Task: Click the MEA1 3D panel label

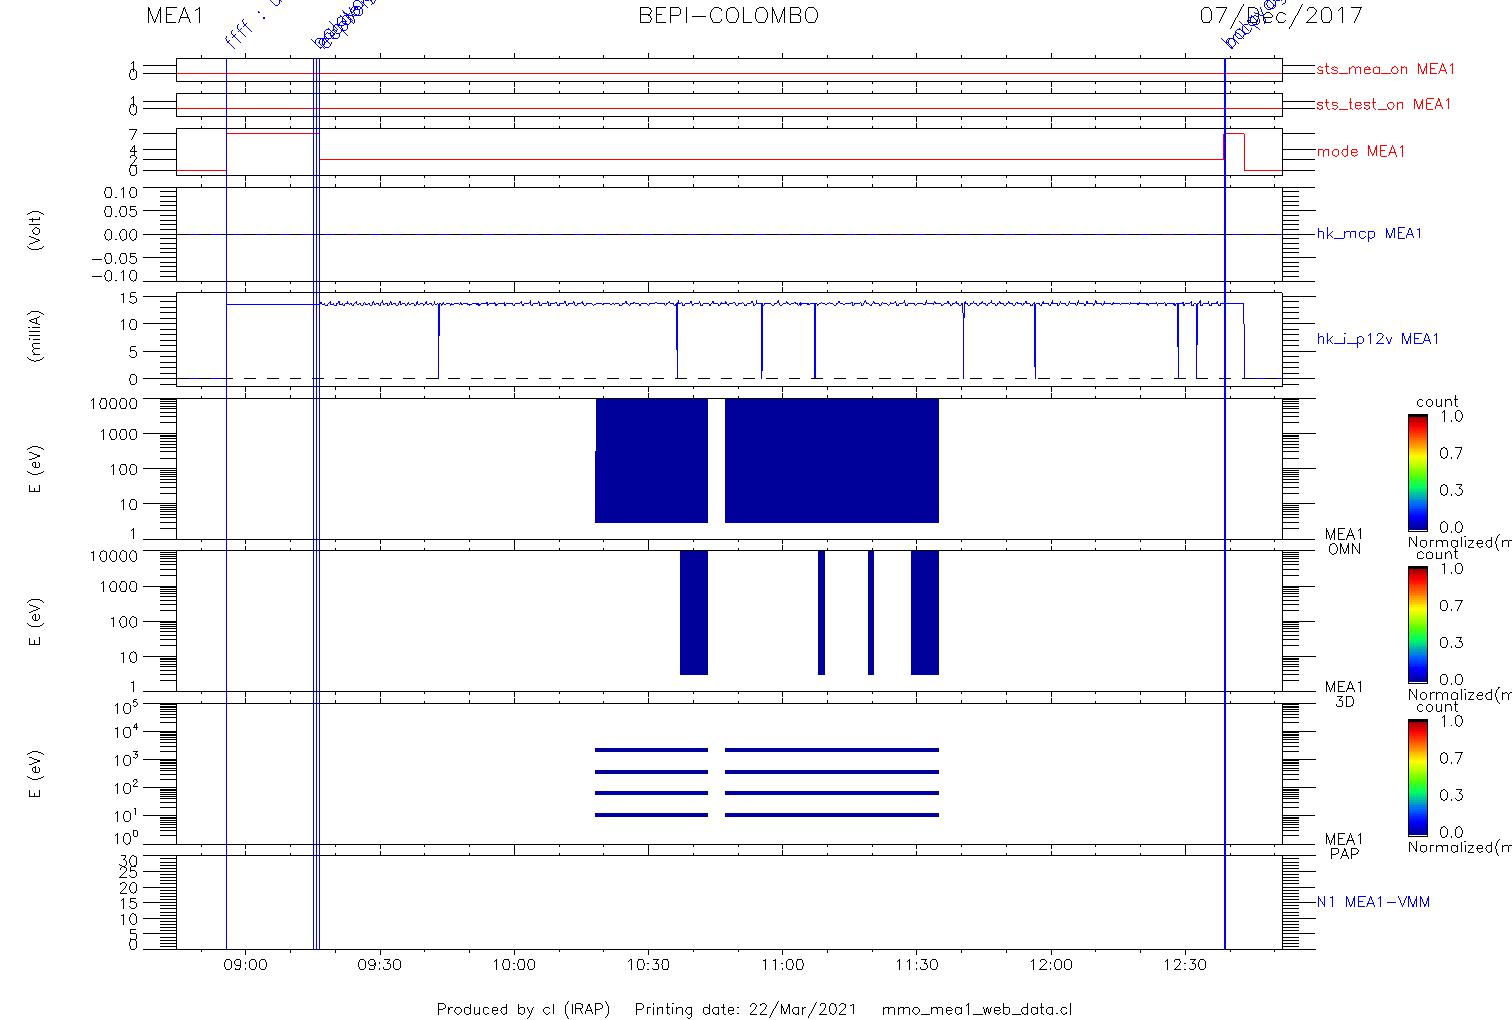Action: coord(1344,694)
